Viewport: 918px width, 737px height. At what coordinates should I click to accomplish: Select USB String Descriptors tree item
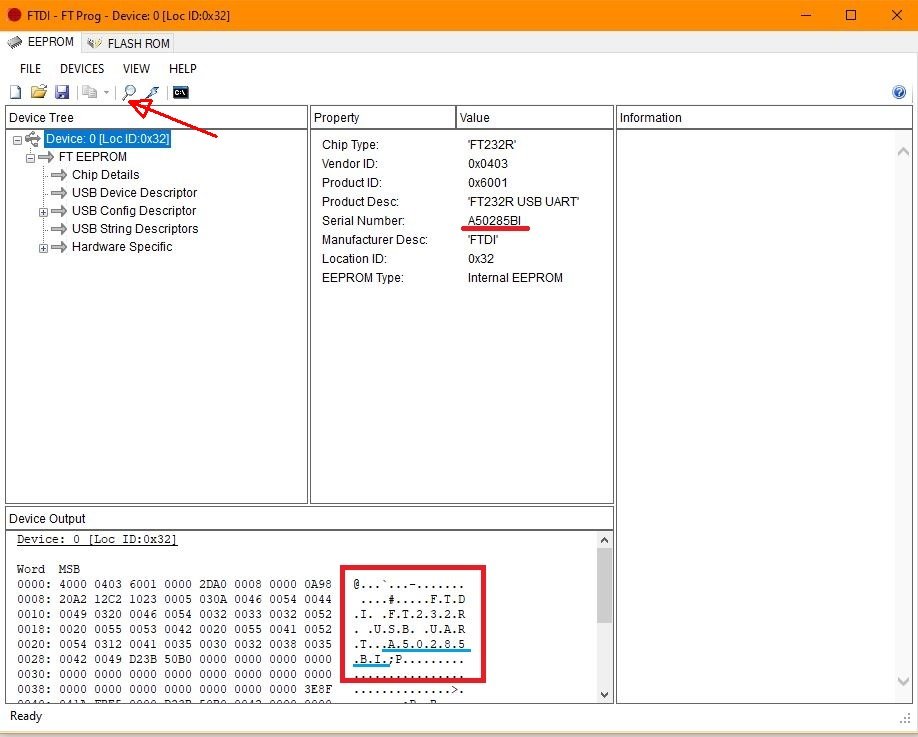point(134,229)
